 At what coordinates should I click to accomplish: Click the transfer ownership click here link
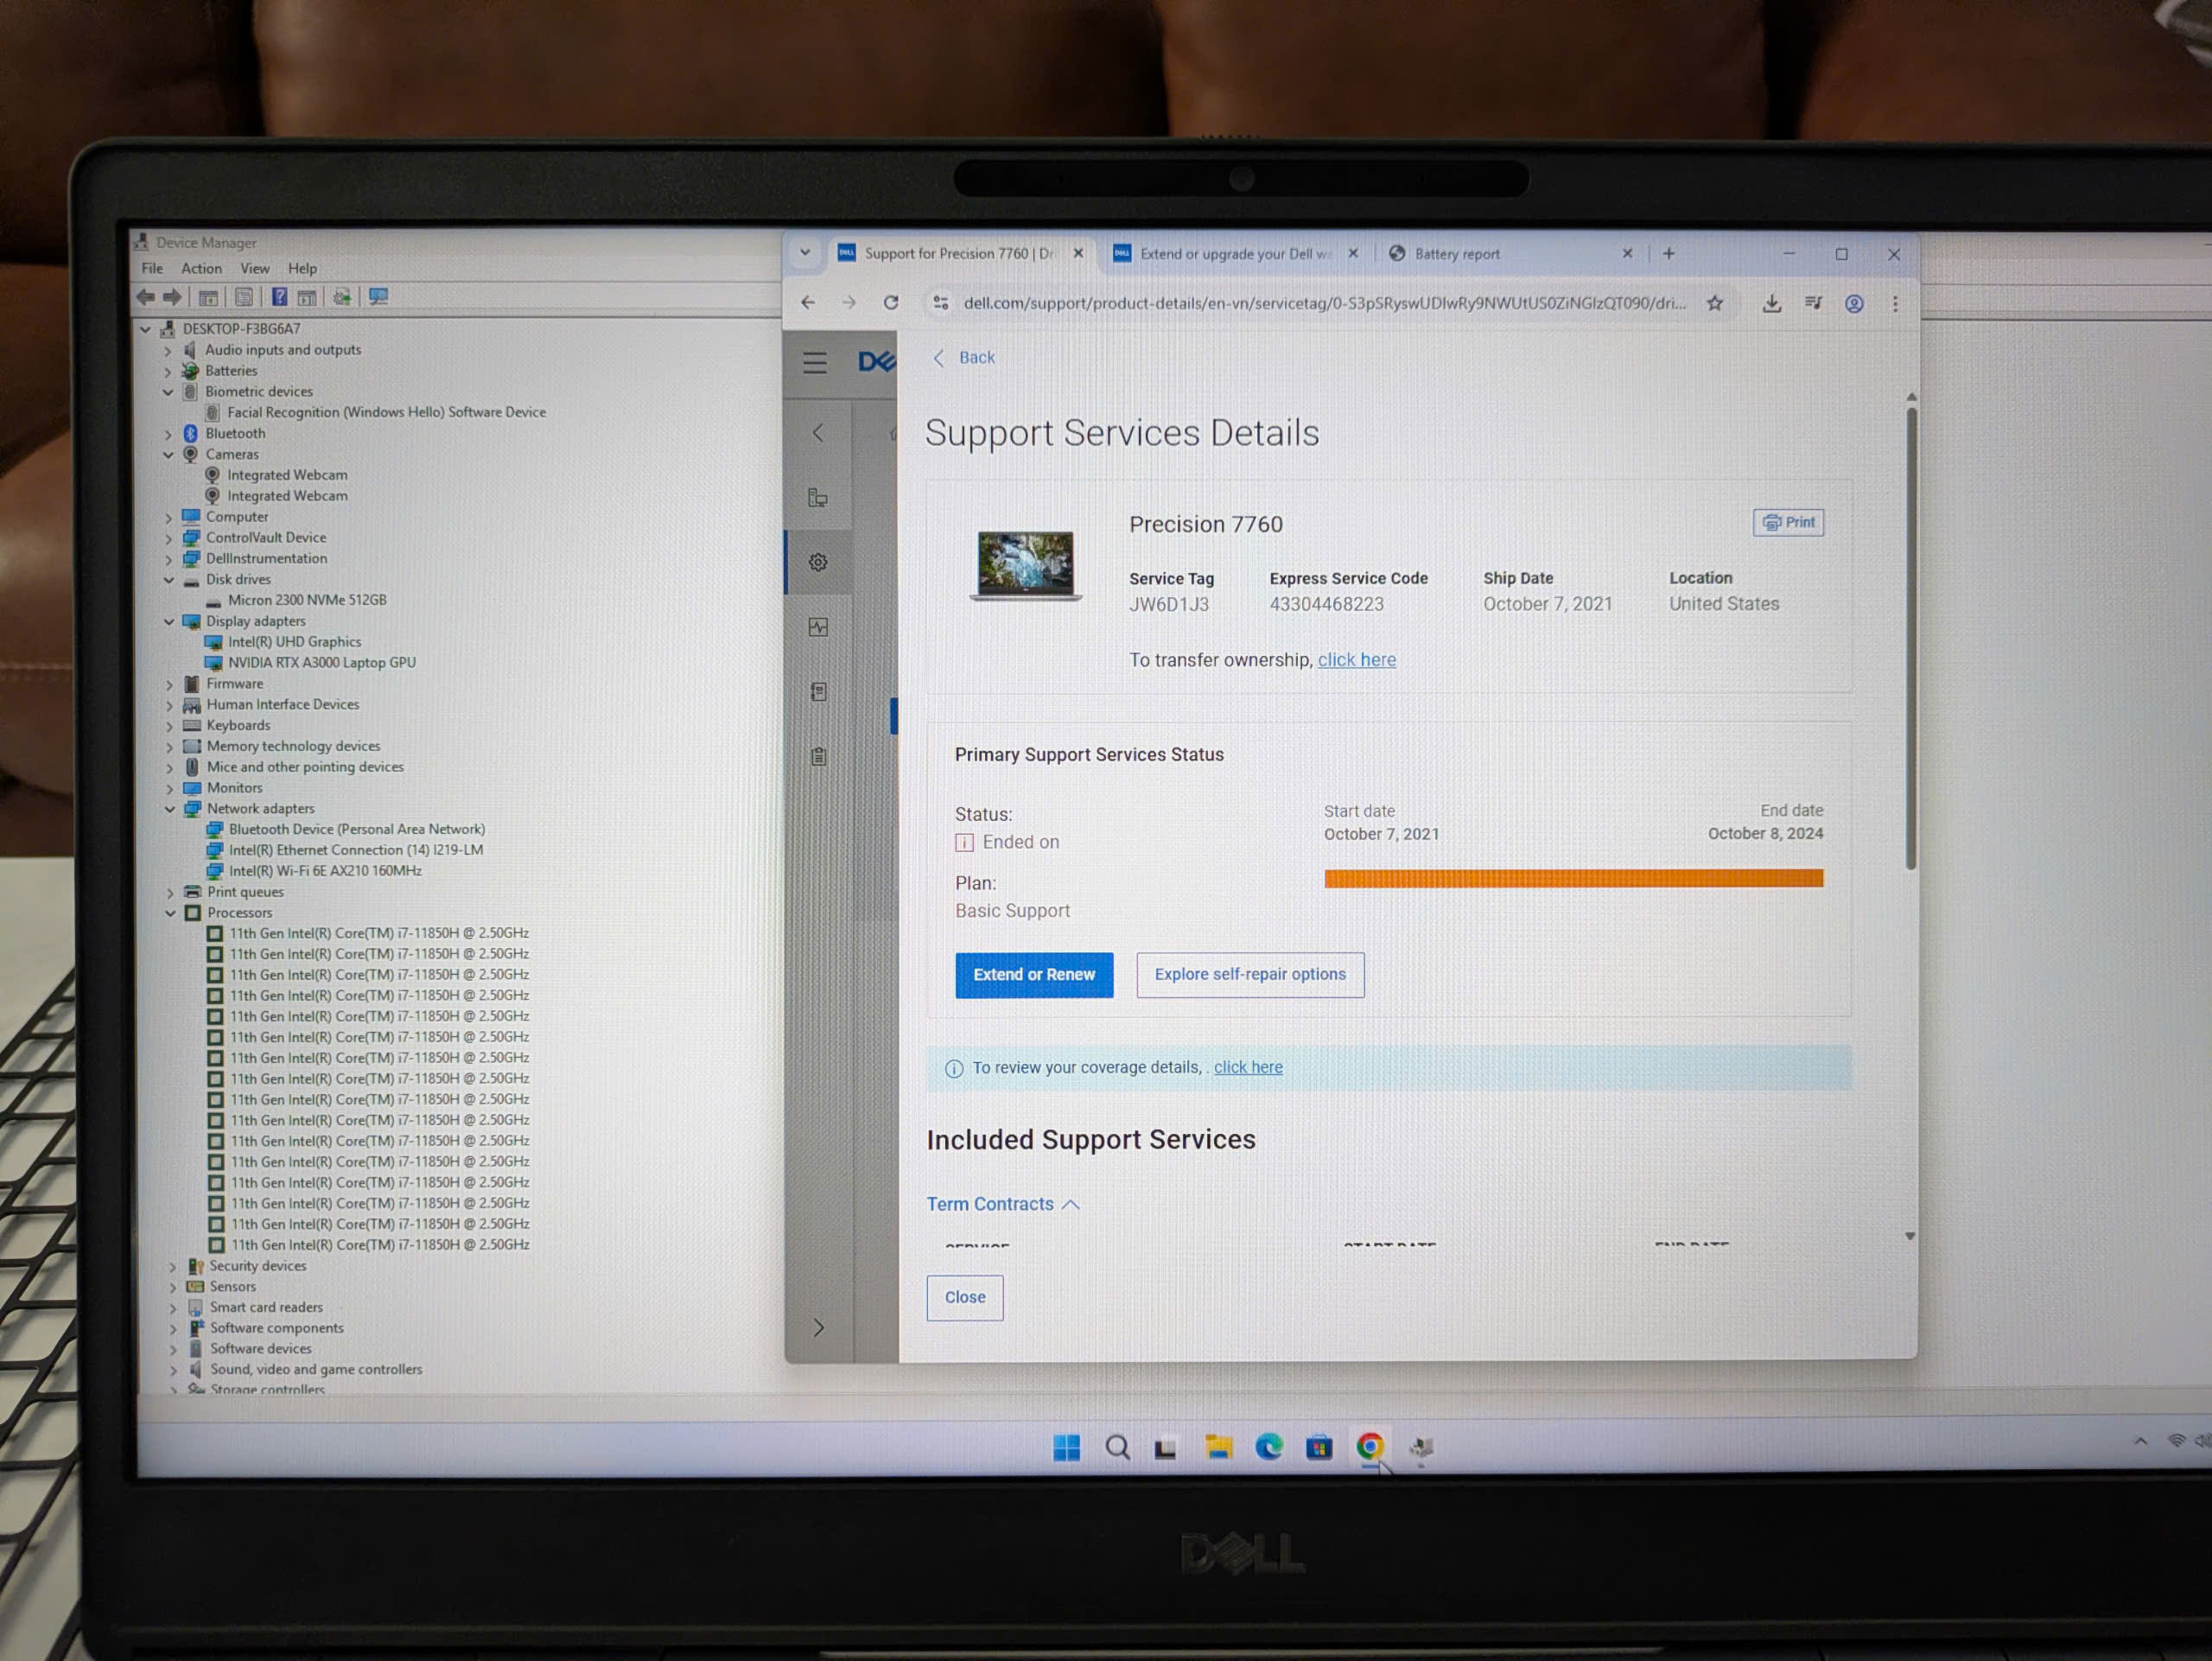coord(1356,660)
